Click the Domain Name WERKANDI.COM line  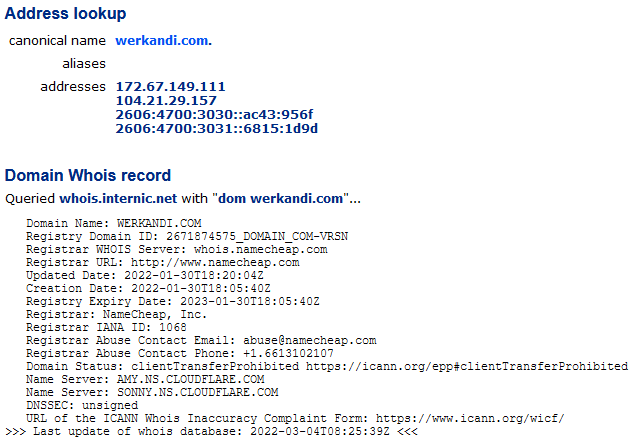point(114,223)
